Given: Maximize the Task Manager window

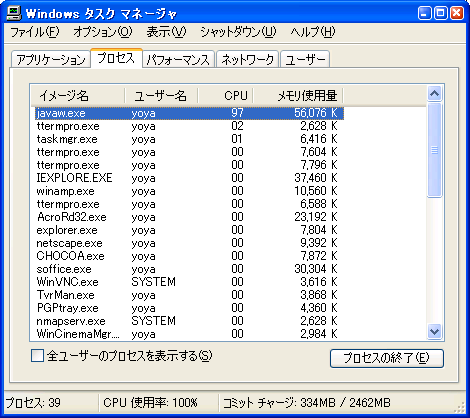Looking at the screenshot, I should [441, 13].
